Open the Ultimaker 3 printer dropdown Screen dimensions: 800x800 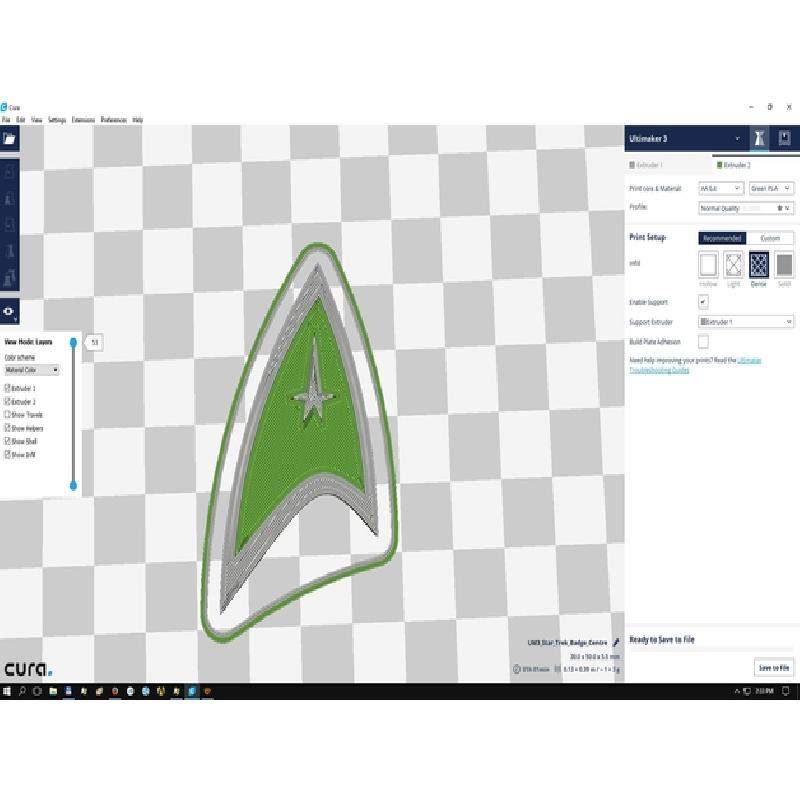point(685,138)
